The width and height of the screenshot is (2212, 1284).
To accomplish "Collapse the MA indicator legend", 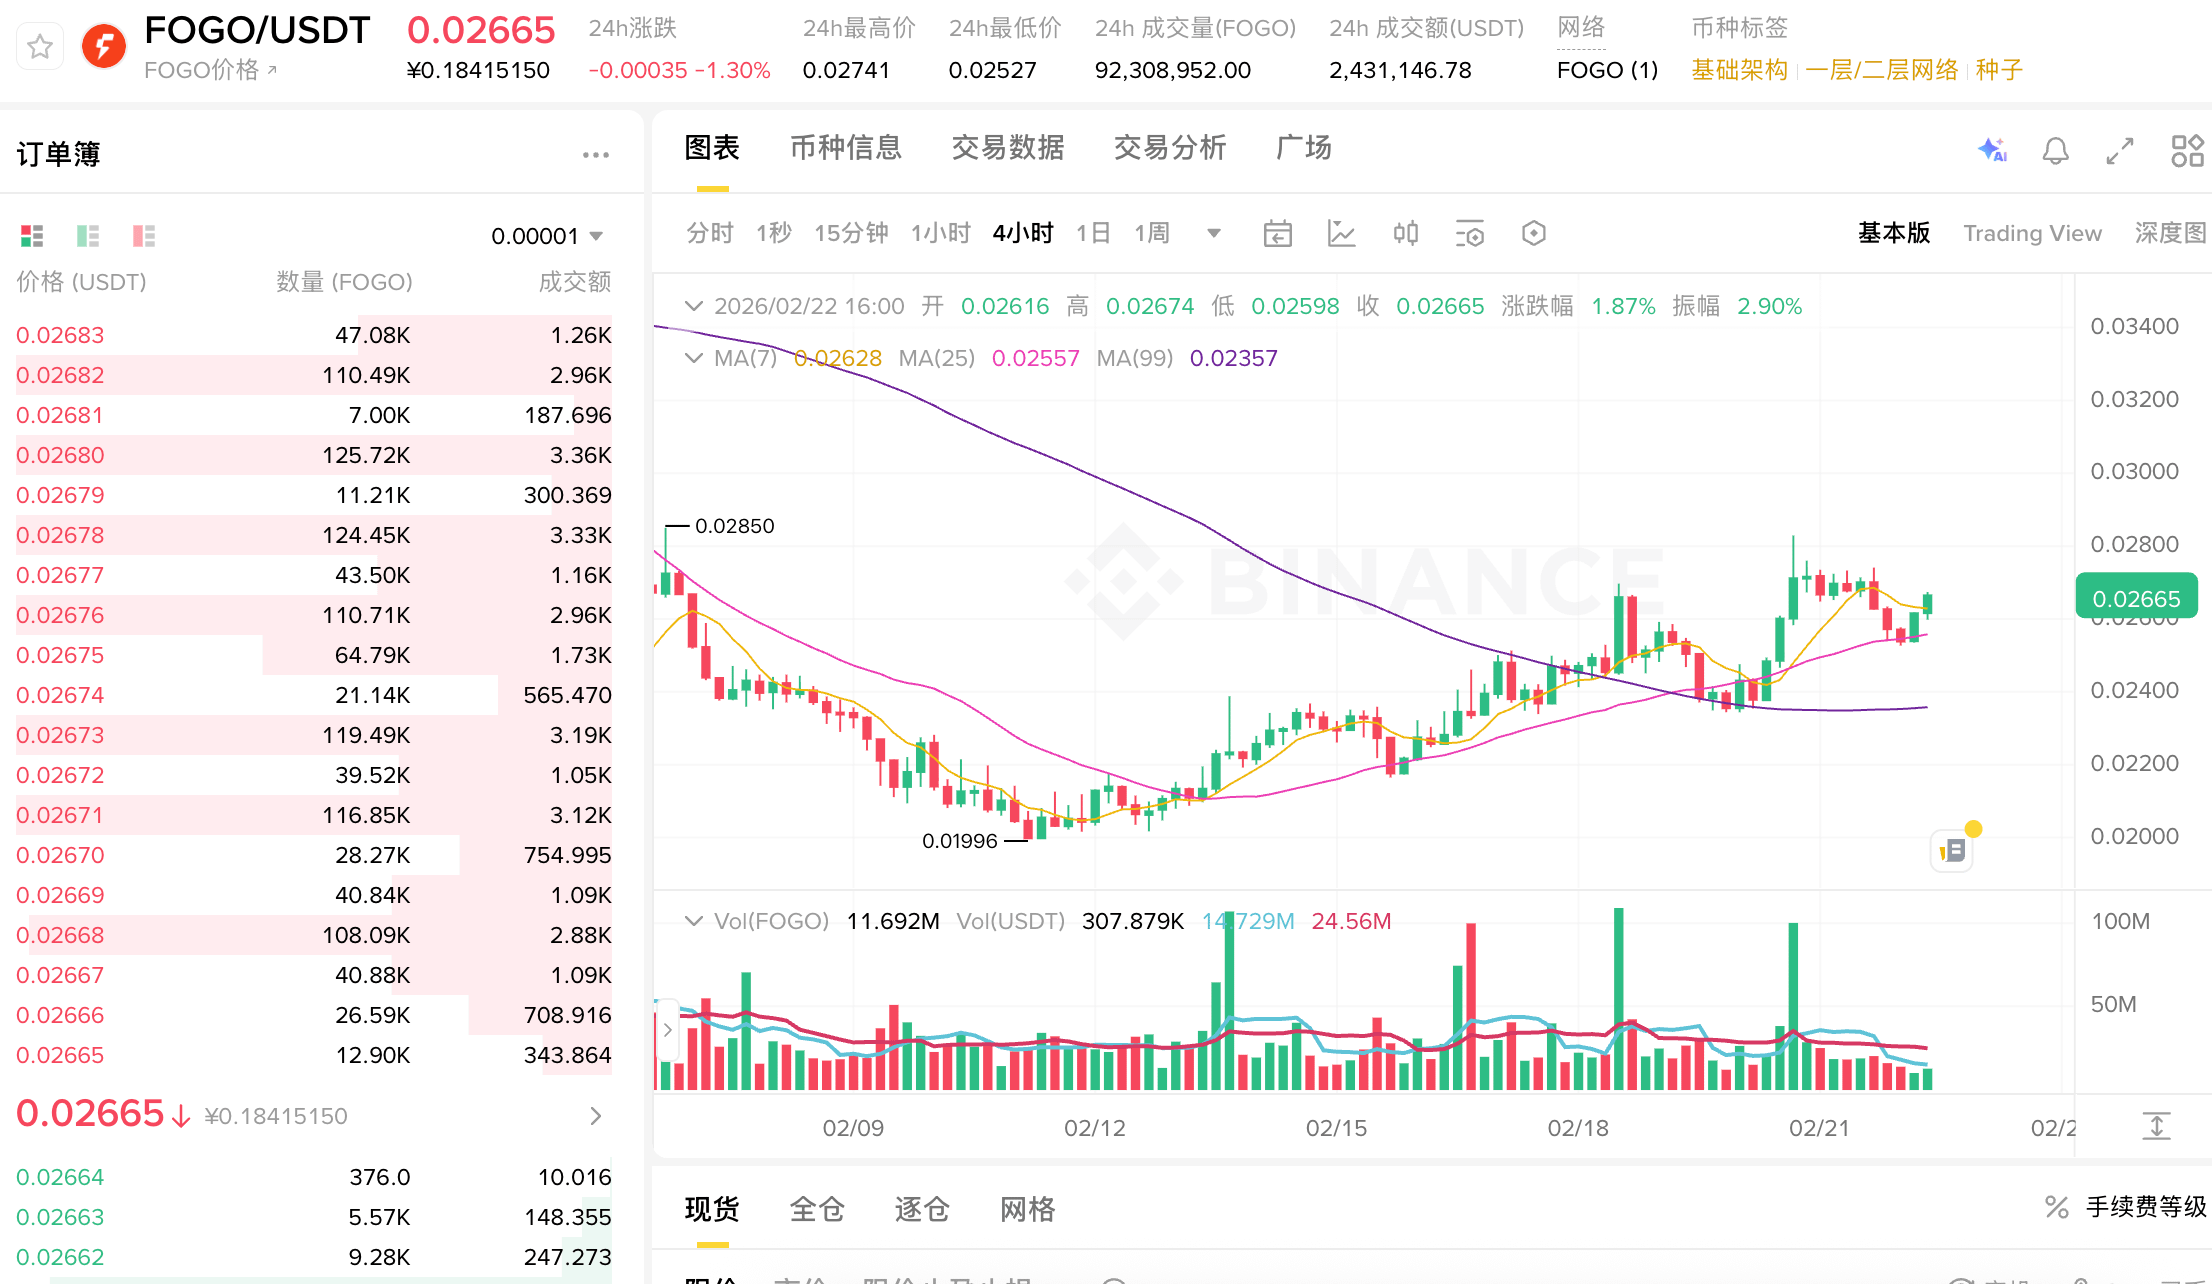I will 693,358.
